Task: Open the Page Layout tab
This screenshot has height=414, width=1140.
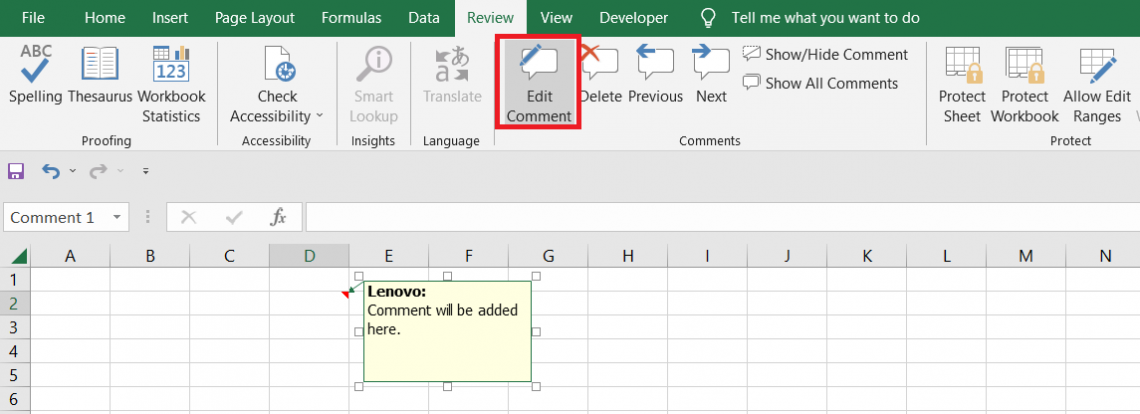Action: pyautogui.click(x=255, y=18)
